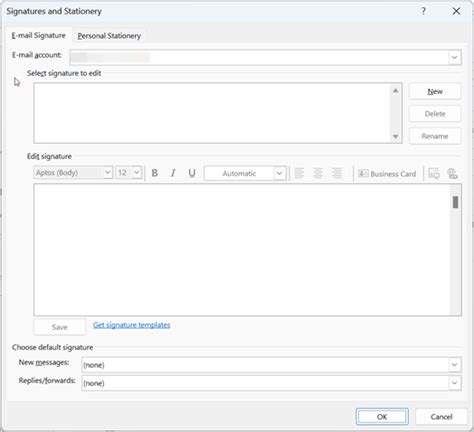Screen dimensions: 474x432
Task: Open the Get signature templates link
Action: pos(132,325)
